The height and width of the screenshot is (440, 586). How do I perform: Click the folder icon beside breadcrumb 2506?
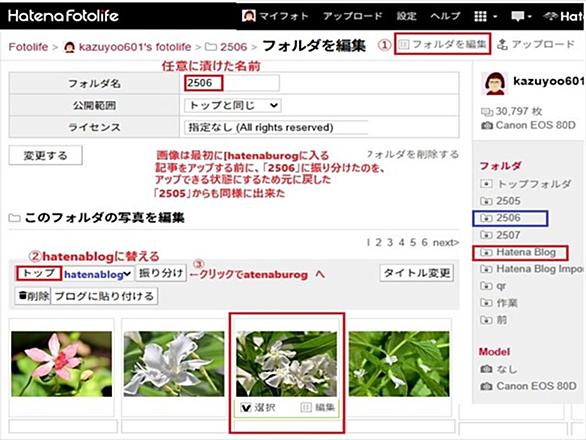tap(211, 47)
